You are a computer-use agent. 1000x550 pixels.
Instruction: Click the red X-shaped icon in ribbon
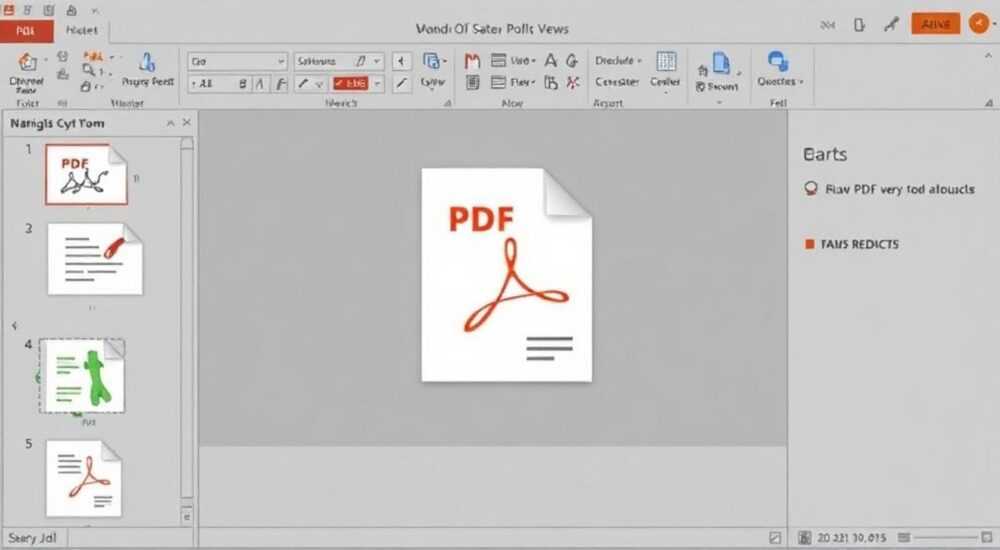click(573, 82)
